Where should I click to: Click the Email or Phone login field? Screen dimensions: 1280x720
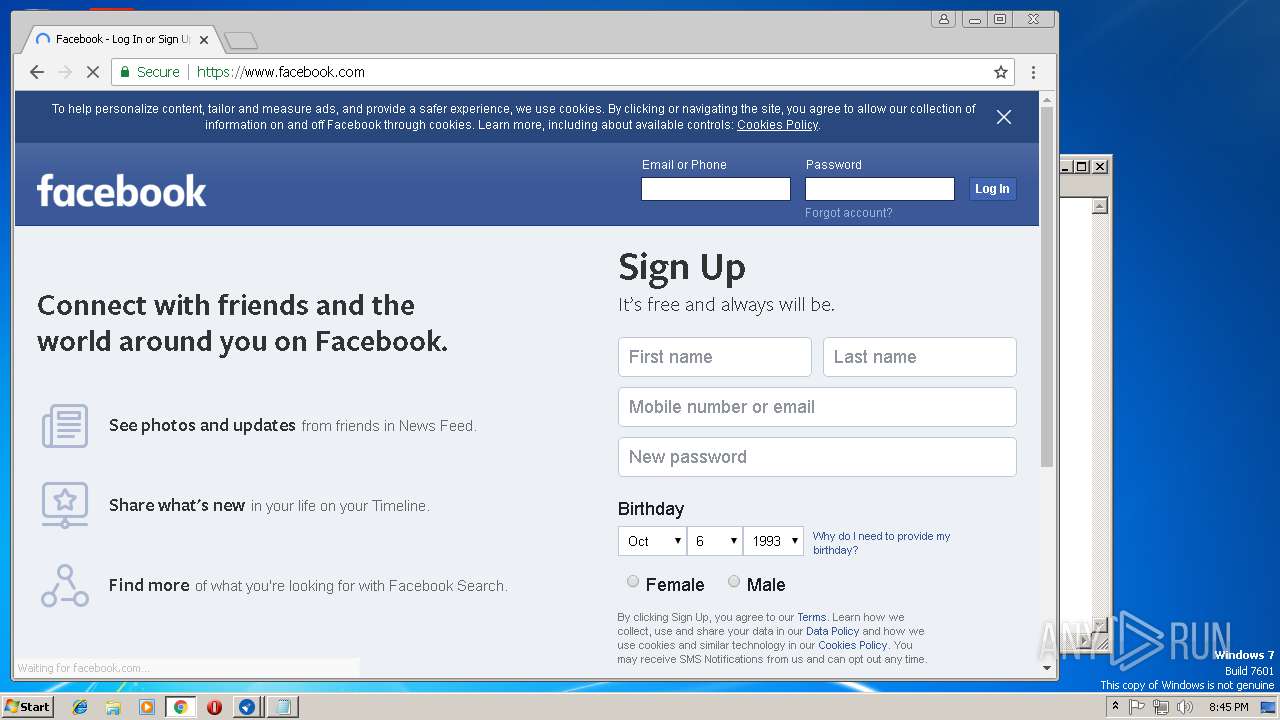click(x=716, y=189)
